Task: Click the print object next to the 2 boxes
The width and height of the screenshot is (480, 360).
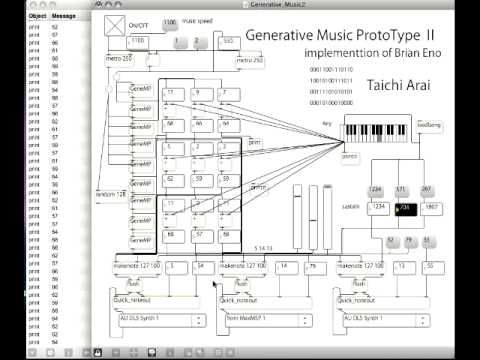Action: pos(255,144)
